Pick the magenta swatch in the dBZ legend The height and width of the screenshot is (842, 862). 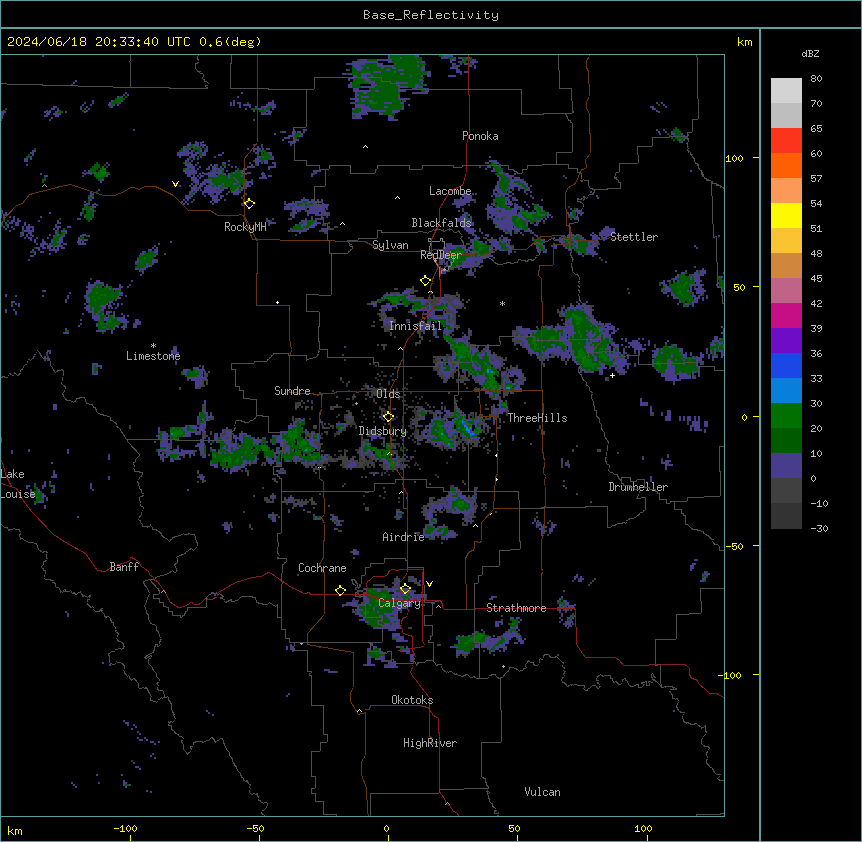point(786,315)
